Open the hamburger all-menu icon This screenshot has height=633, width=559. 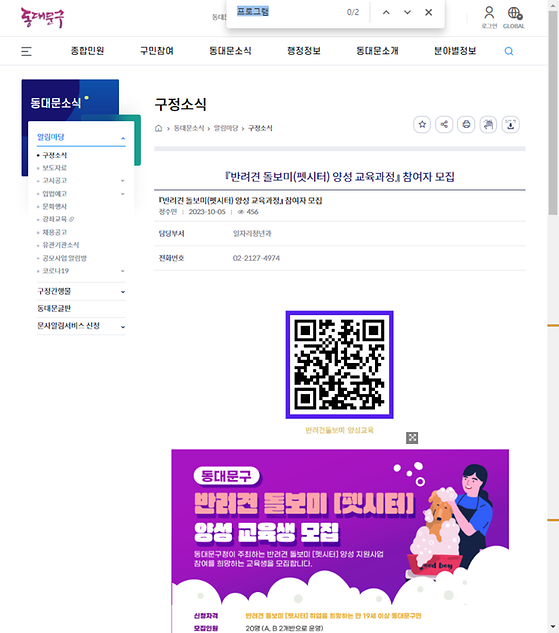(x=26, y=51)
